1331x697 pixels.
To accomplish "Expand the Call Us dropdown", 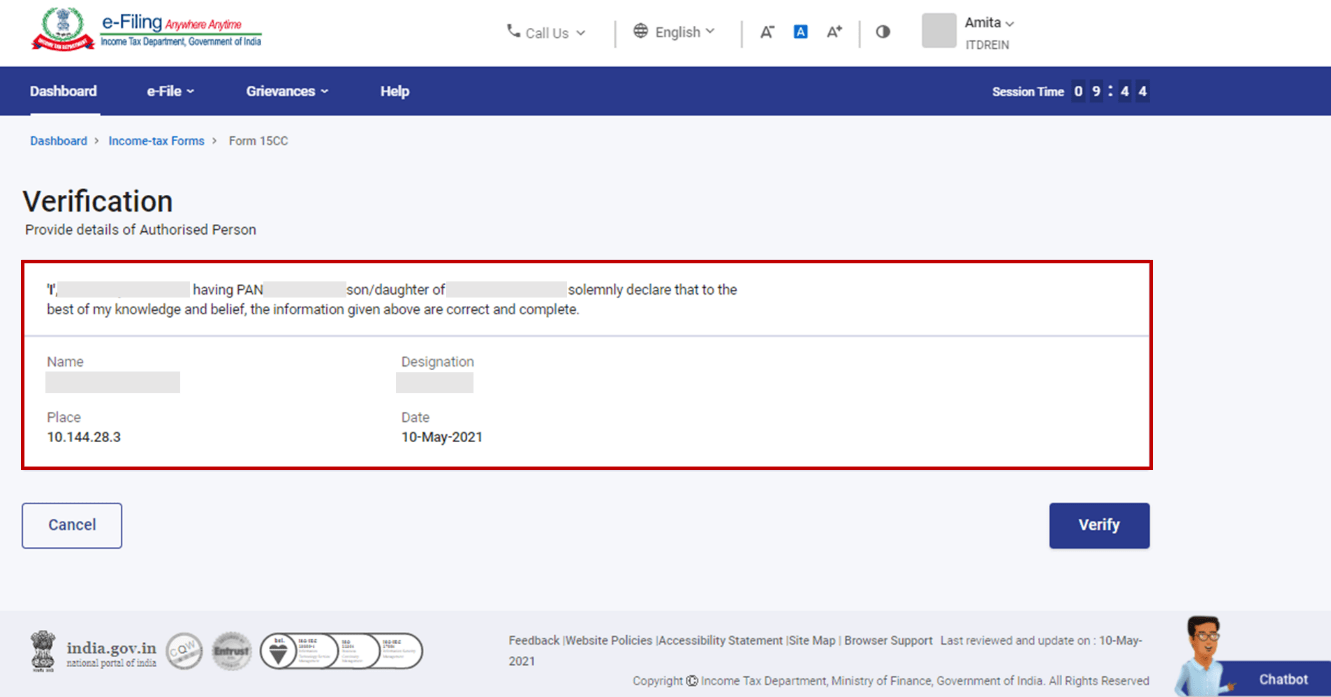I will point(546,33).
